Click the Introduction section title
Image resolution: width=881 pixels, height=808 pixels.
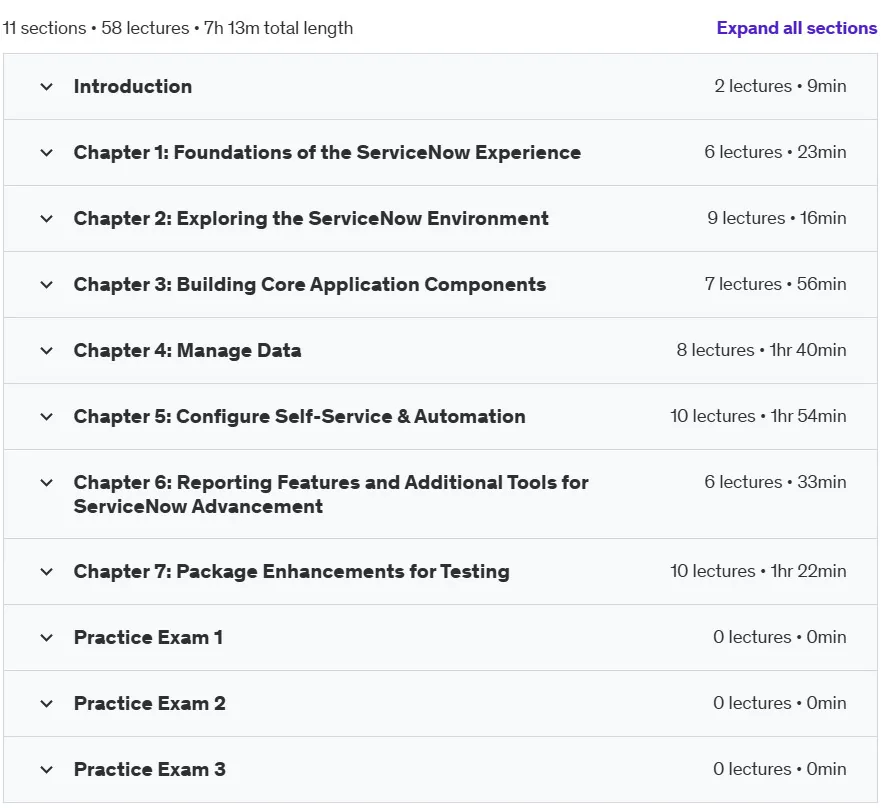[x=133, y=87]
